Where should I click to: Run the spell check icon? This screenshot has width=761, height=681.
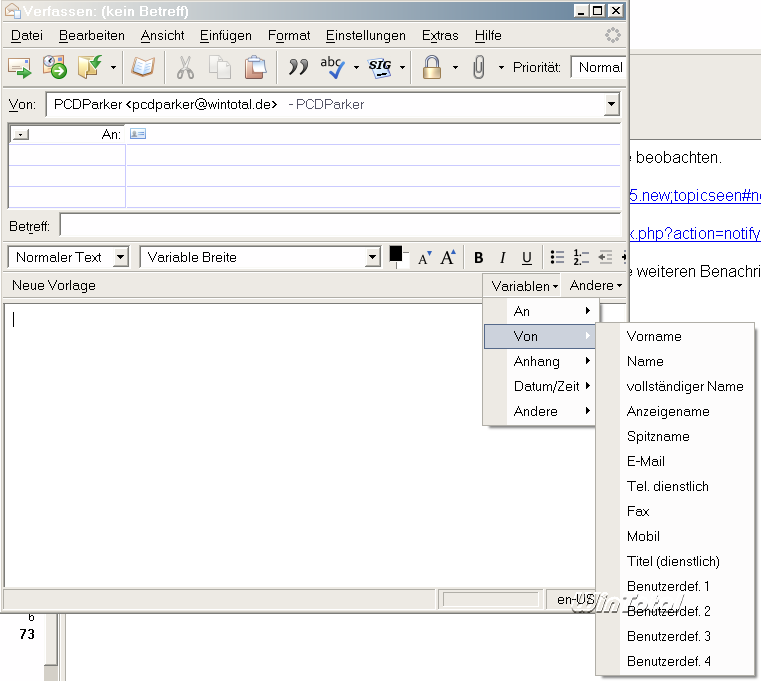point(332,67)
